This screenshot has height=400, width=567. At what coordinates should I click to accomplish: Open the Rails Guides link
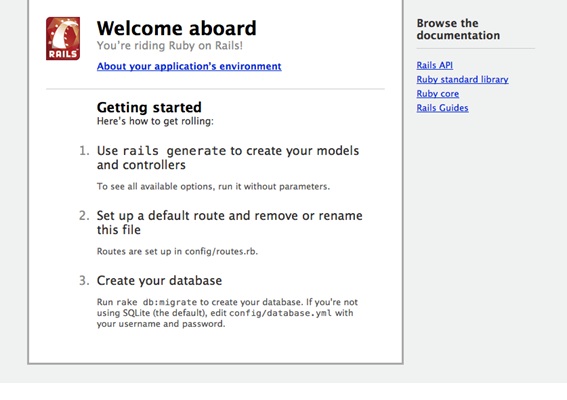[x=442, y=108]
